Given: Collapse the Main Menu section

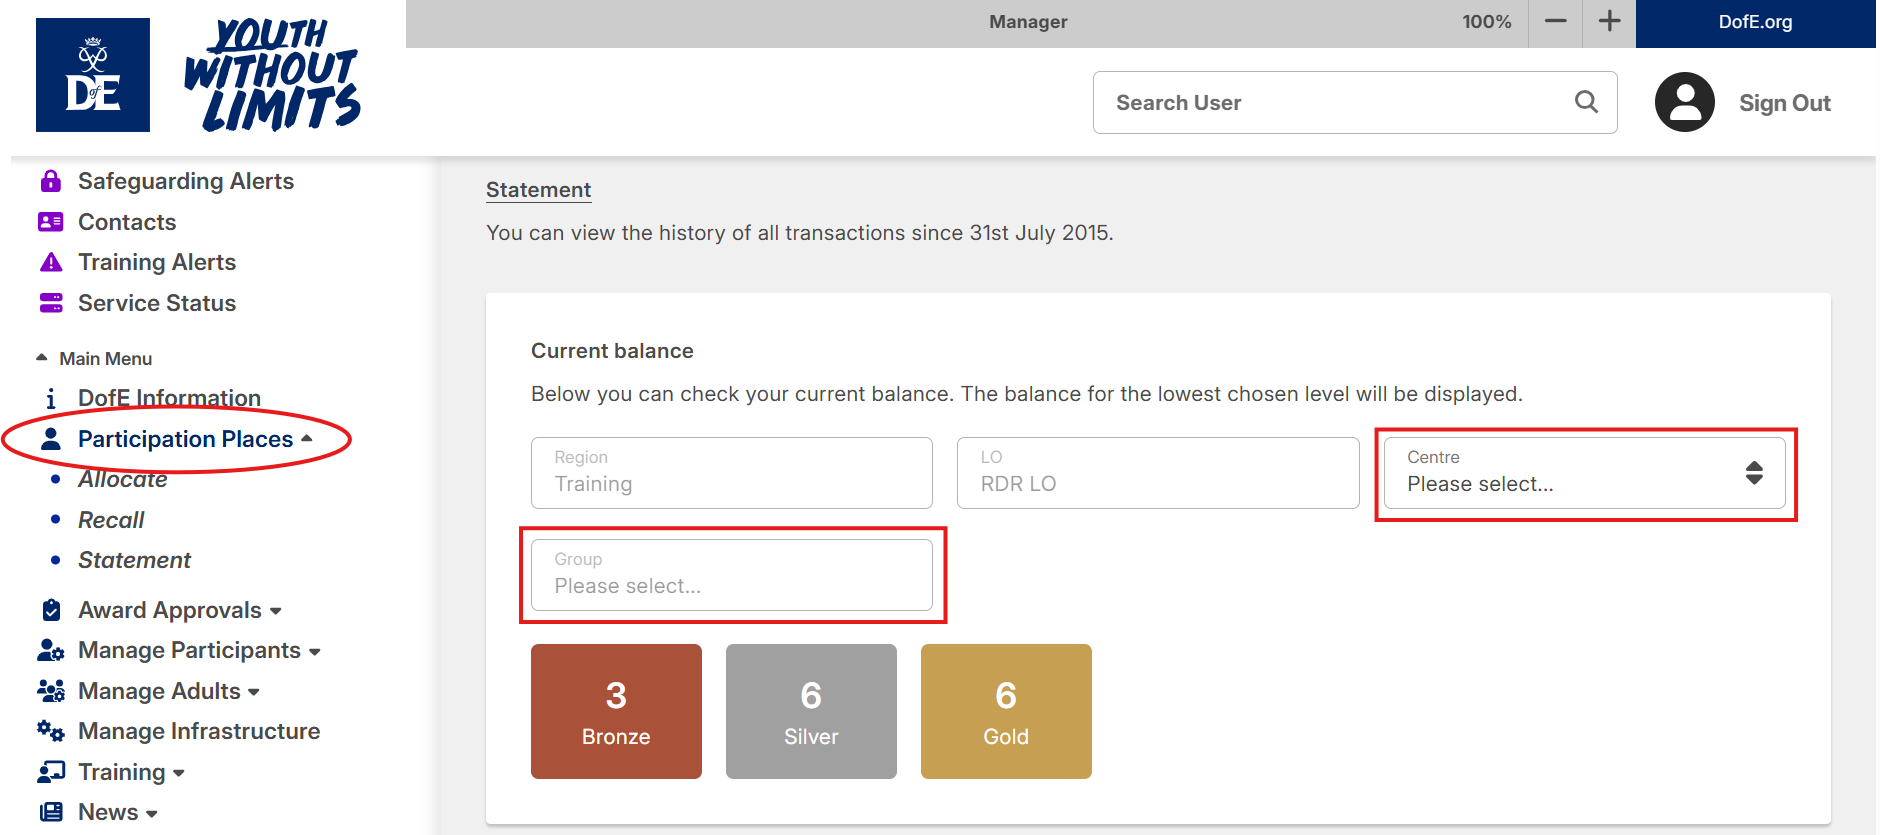Looking at the screenshot, I should (x=95, y=358).
